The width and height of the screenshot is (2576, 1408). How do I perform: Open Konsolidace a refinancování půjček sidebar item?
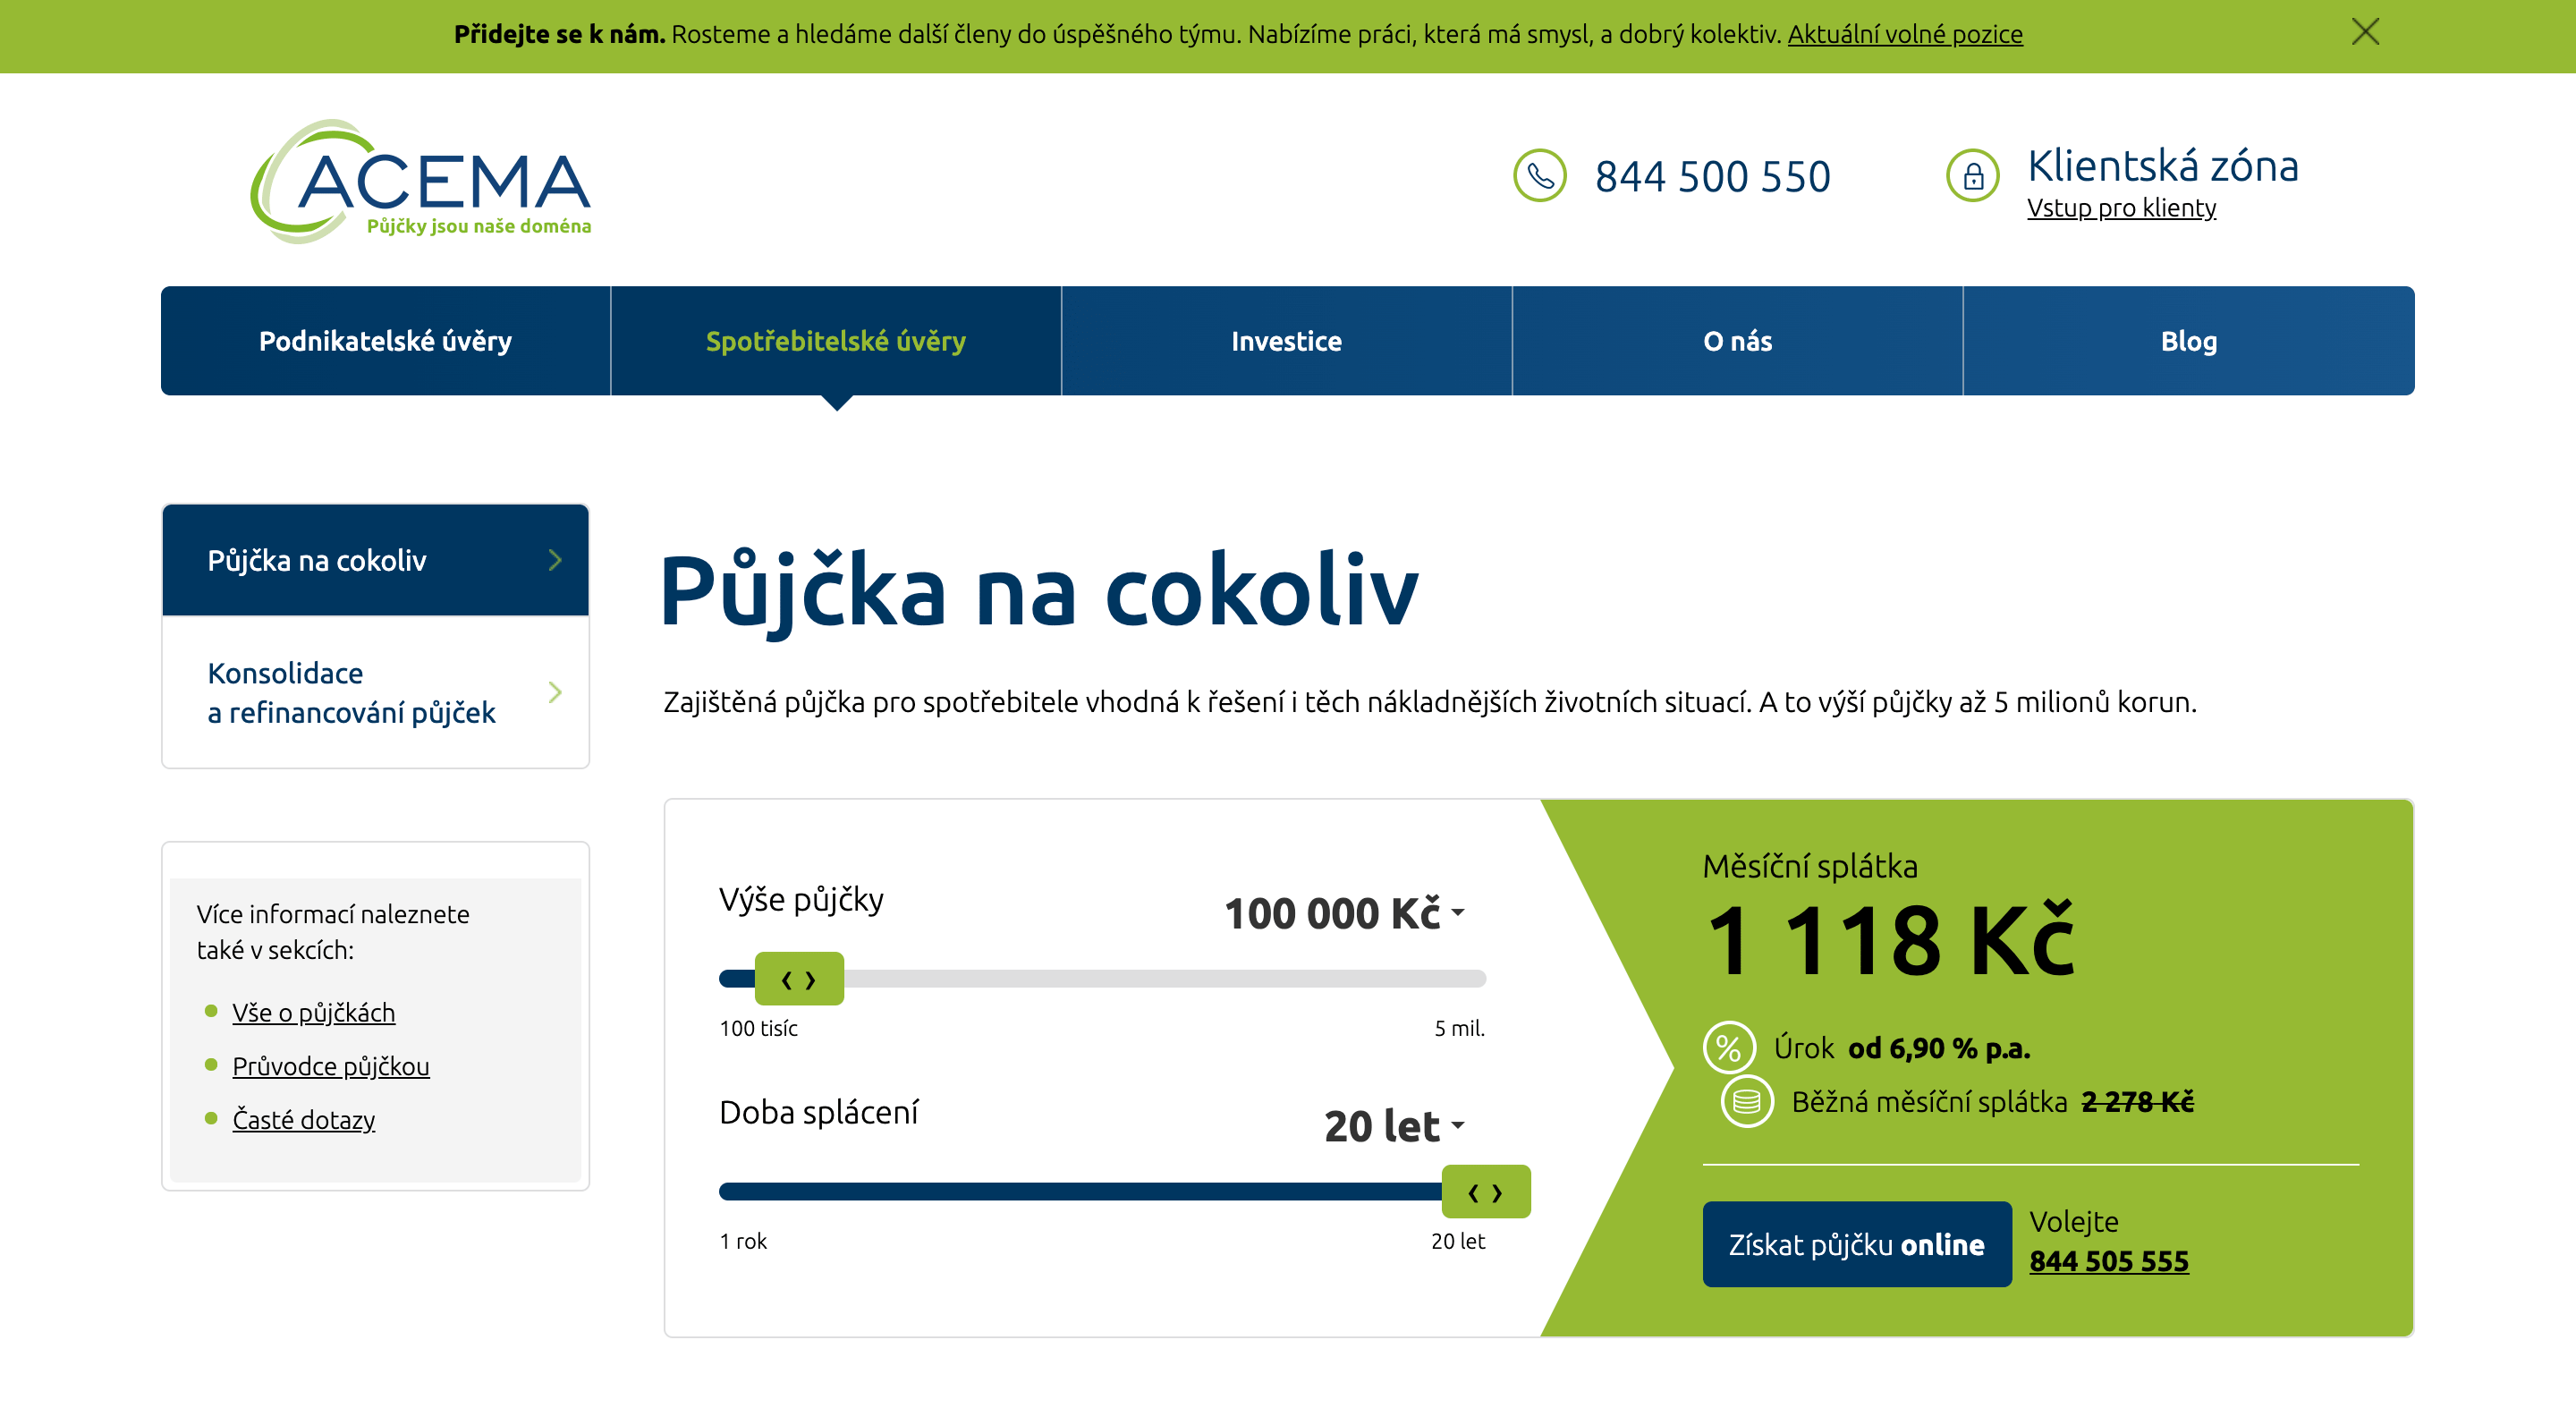point(375,692)
